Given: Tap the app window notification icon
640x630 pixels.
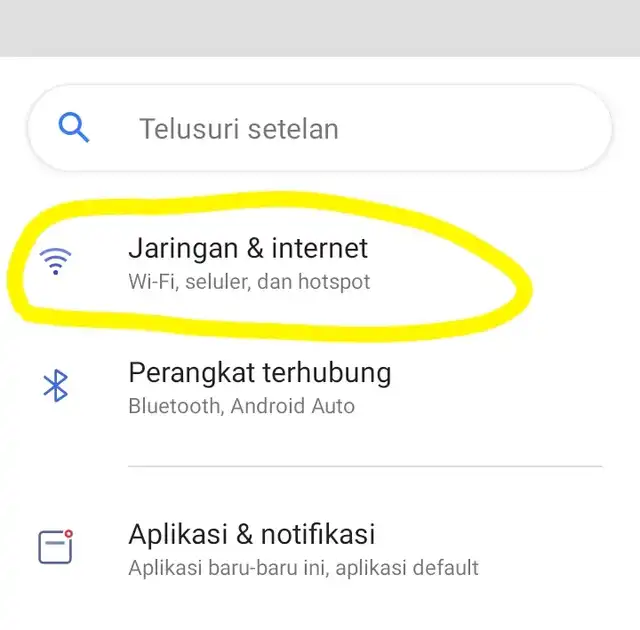Looking at the screenshot, I should [x=56, y=547].
